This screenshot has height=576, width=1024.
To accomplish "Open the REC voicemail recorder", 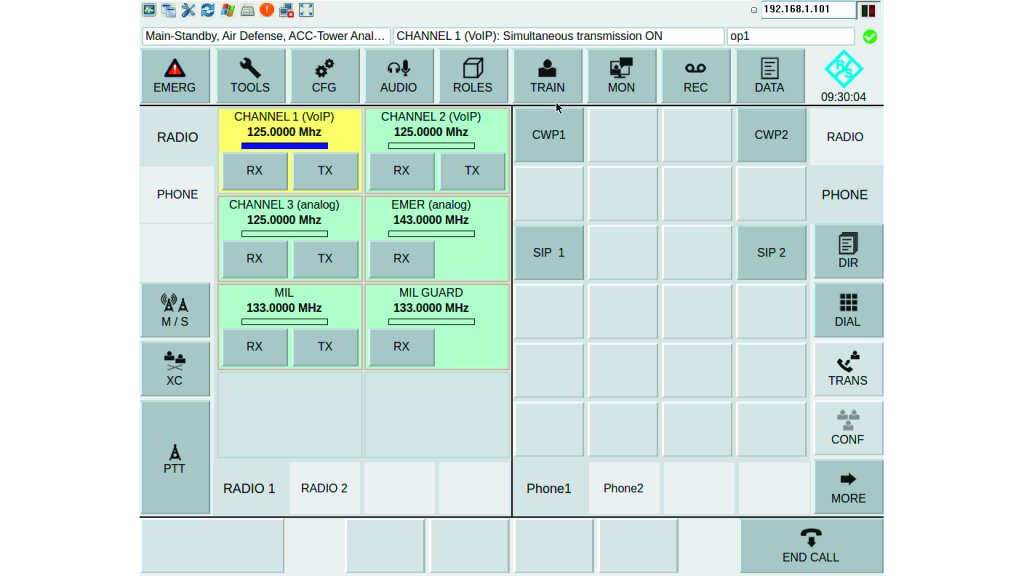I will coord(696,76).
